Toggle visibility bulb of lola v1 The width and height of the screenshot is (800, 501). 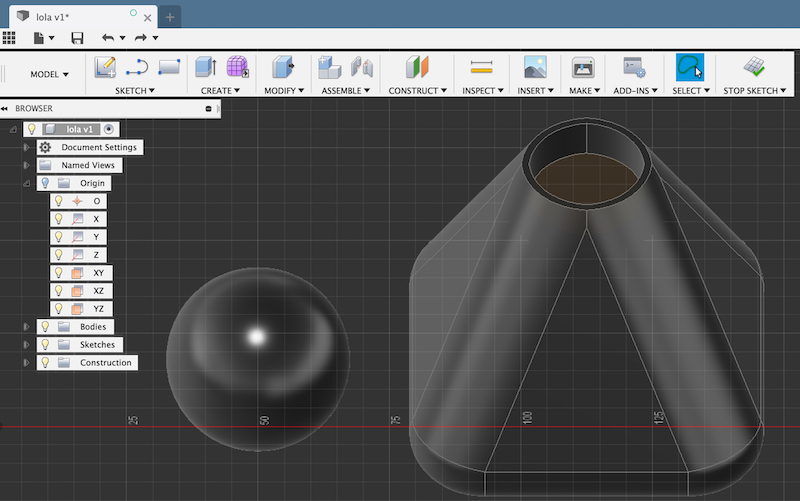[32, 129]
